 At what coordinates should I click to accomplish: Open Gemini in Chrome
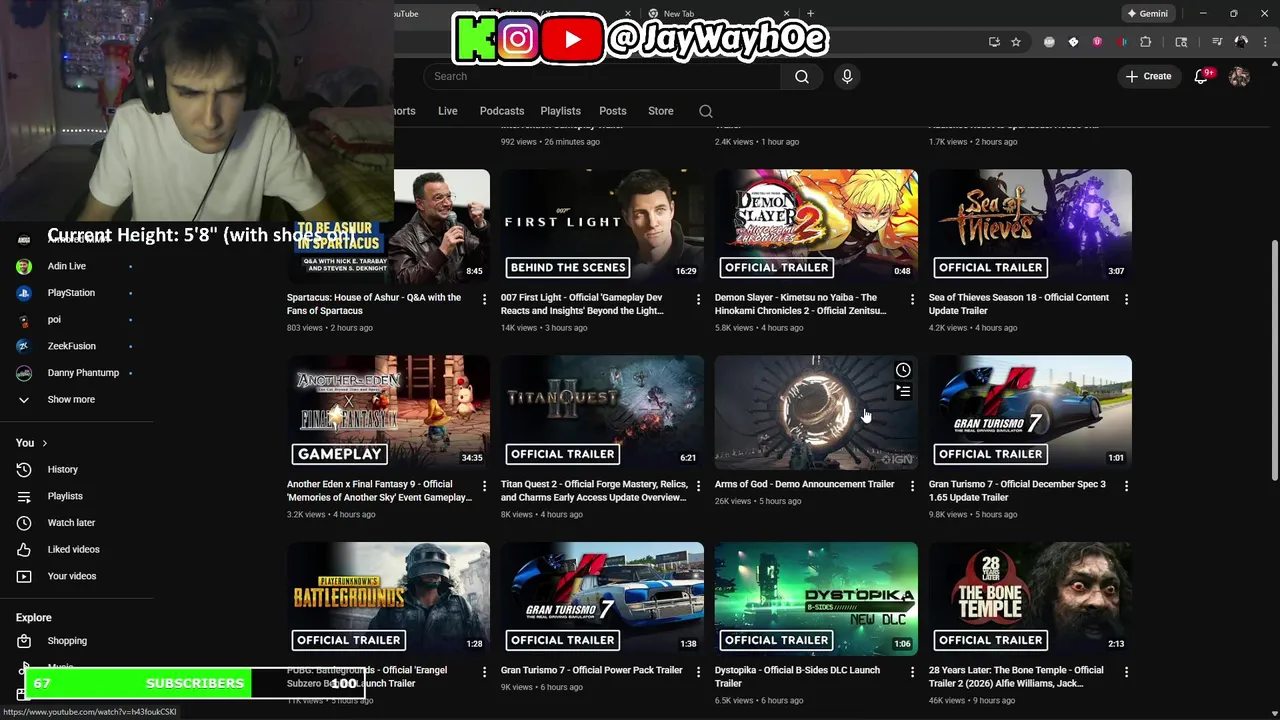[1147, 14]
